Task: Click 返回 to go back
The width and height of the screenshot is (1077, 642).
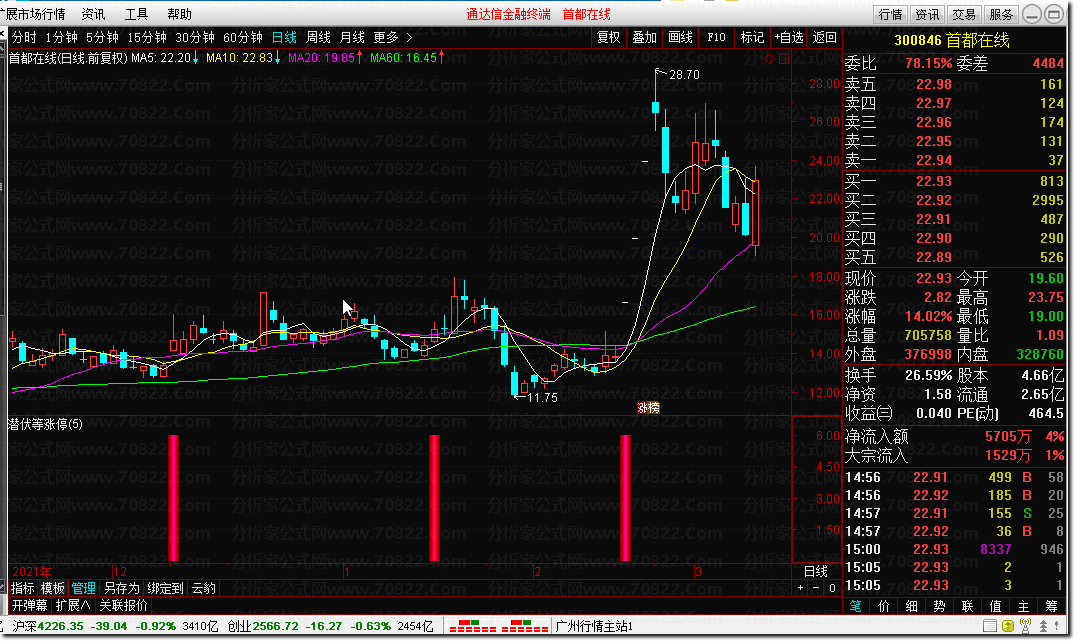Action: (x=824, y=38)
